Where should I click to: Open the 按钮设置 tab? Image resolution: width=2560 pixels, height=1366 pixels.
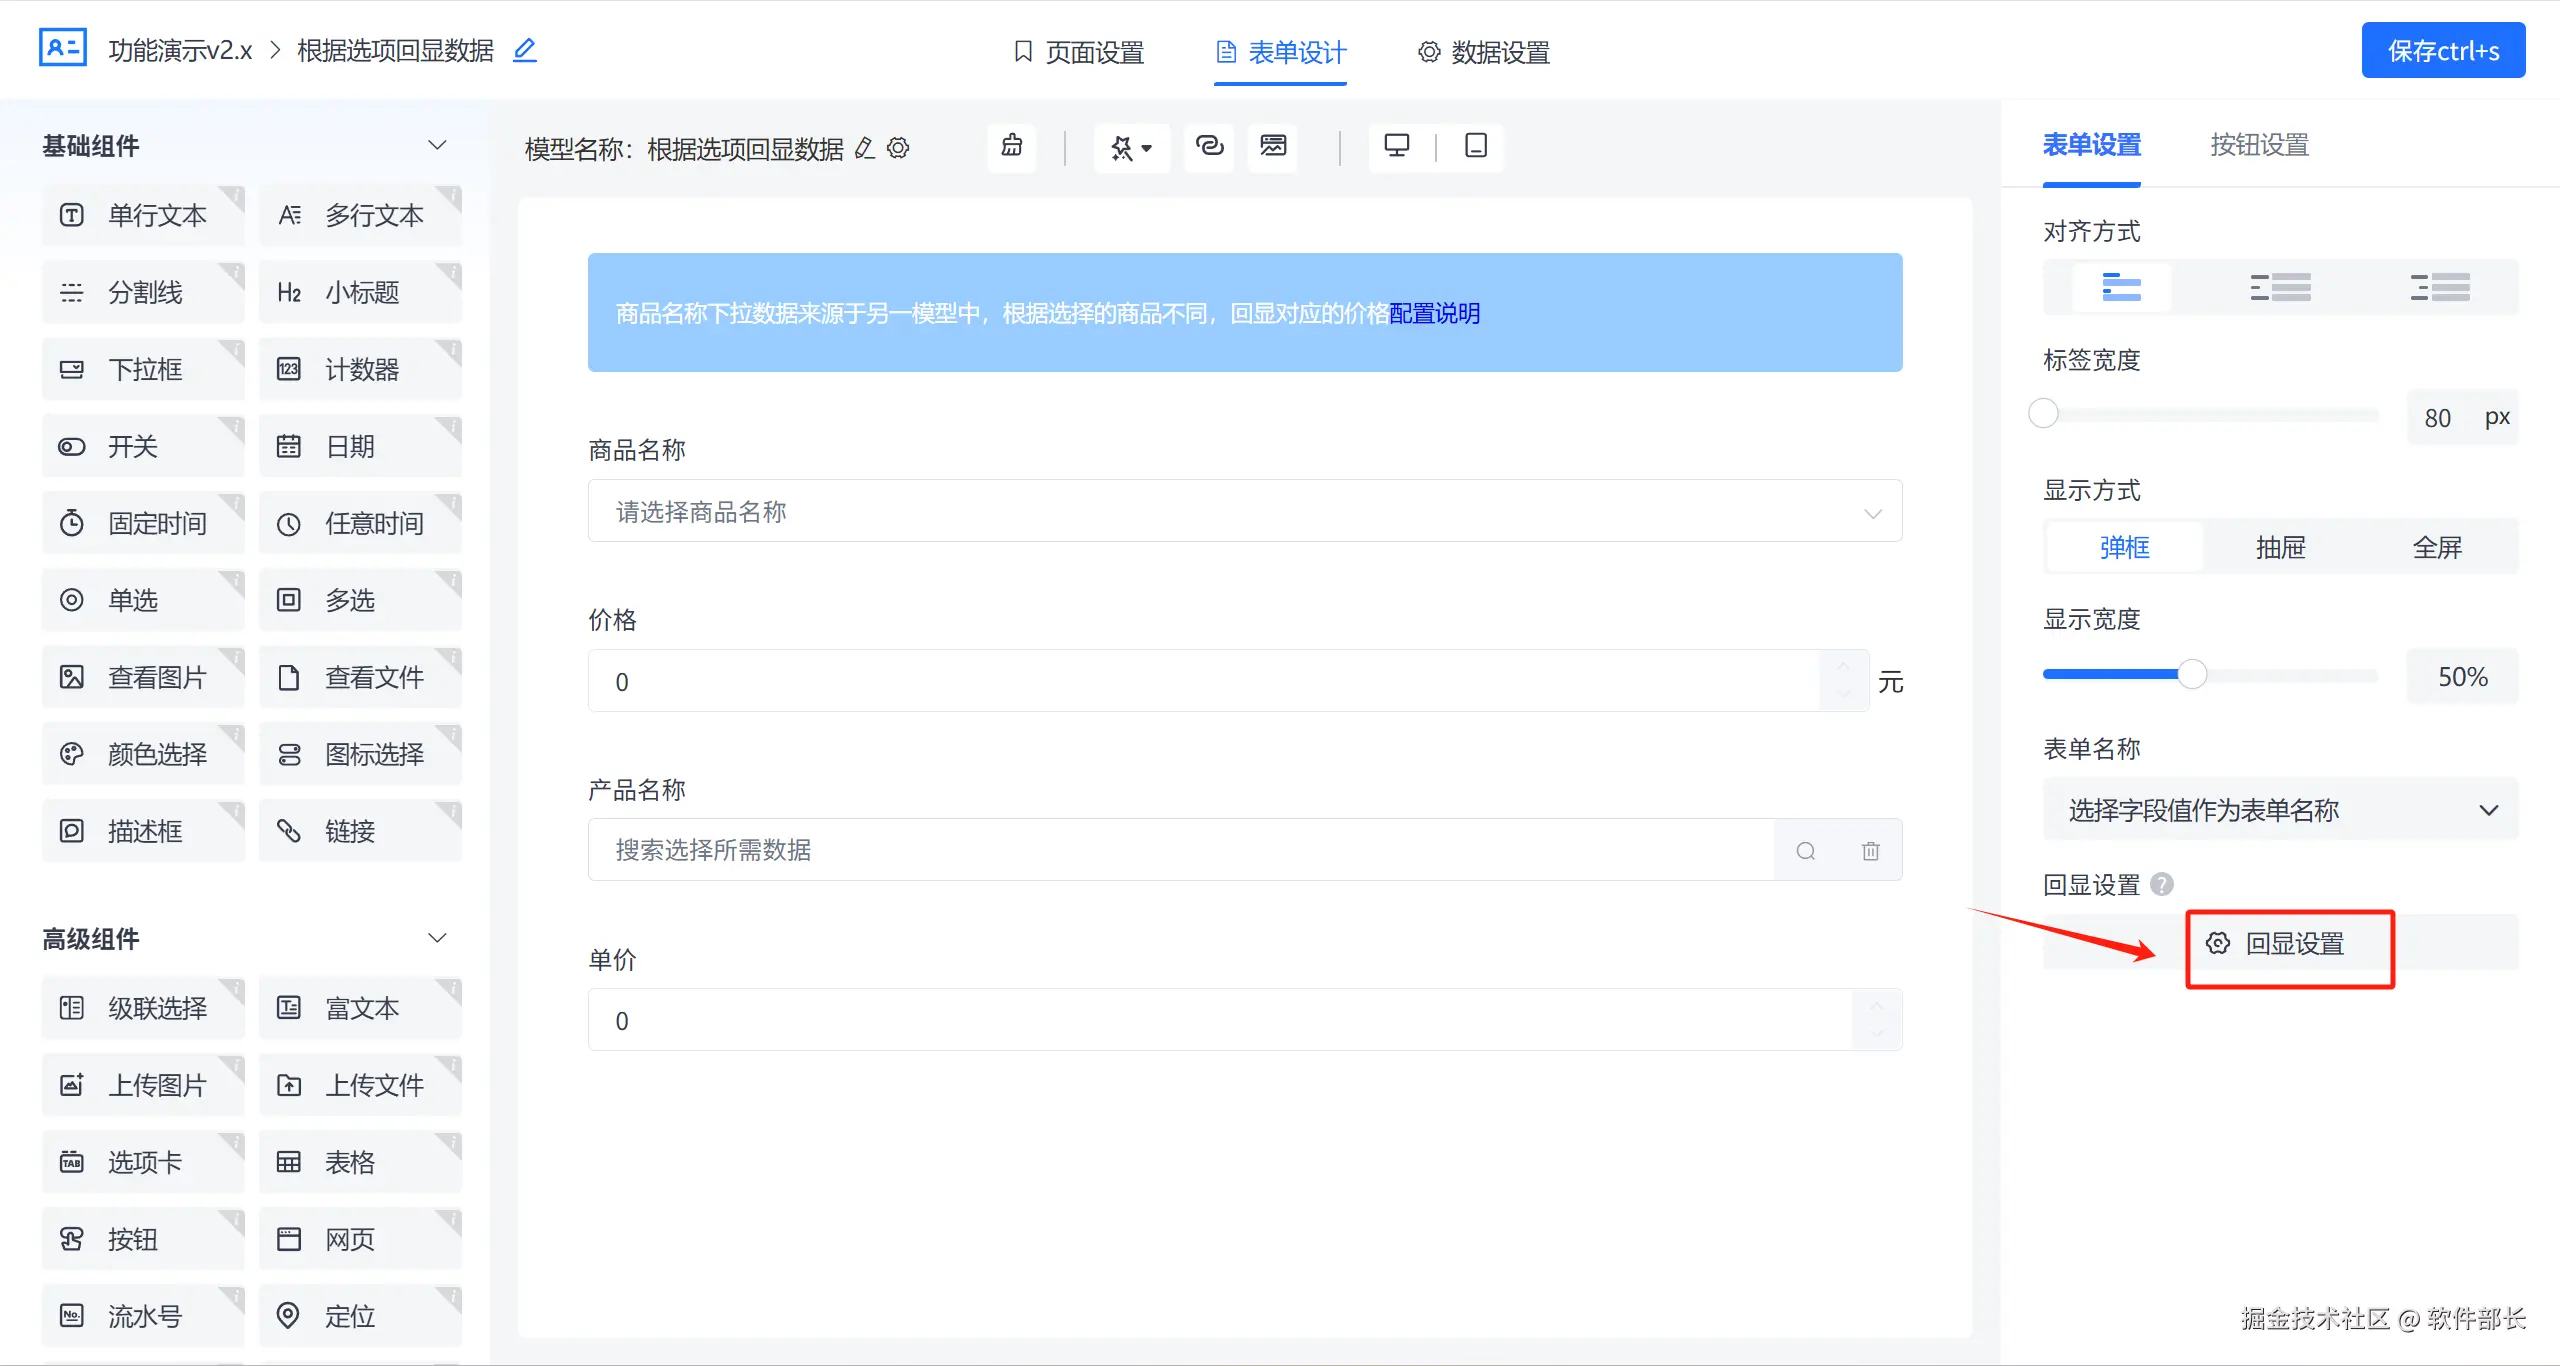2259,145
